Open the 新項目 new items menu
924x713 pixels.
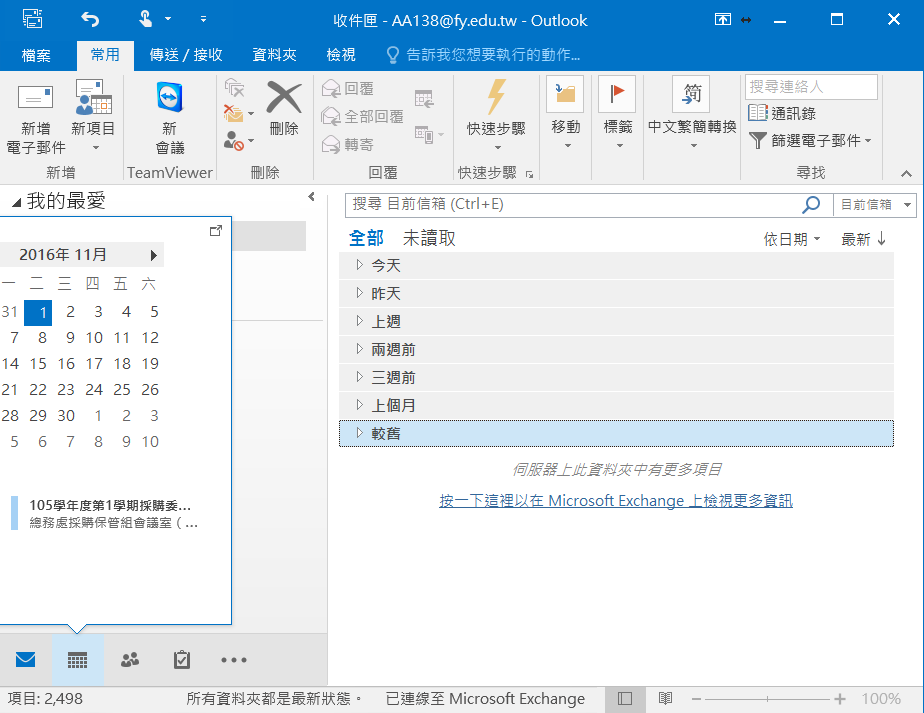coord(93,117)
